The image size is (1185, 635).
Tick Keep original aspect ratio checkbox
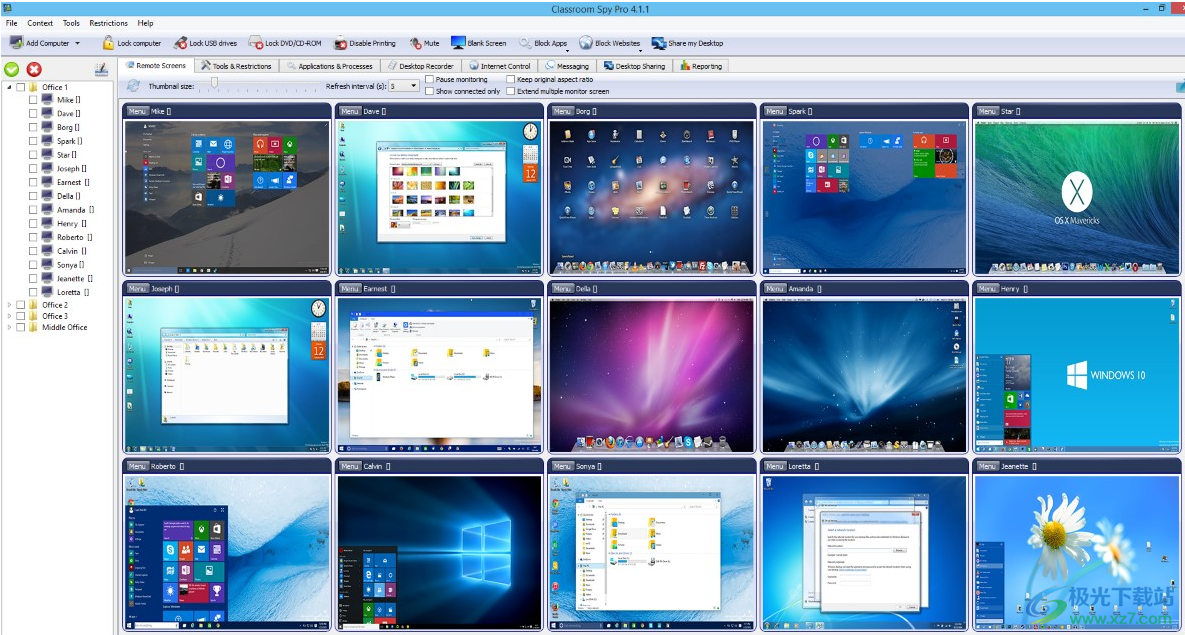click(510, 79)
